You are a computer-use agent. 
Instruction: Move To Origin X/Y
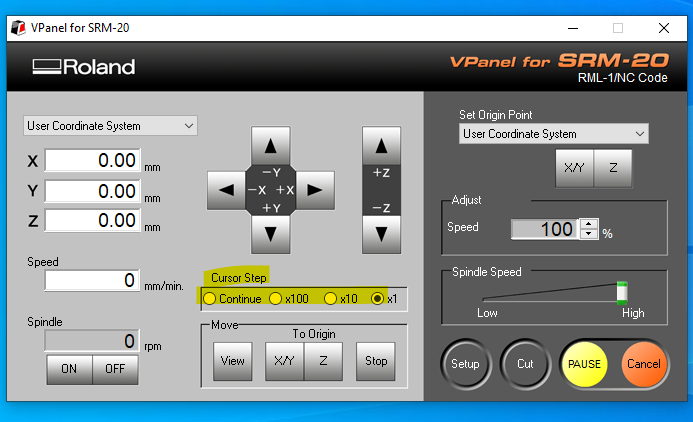click(284, 361)
